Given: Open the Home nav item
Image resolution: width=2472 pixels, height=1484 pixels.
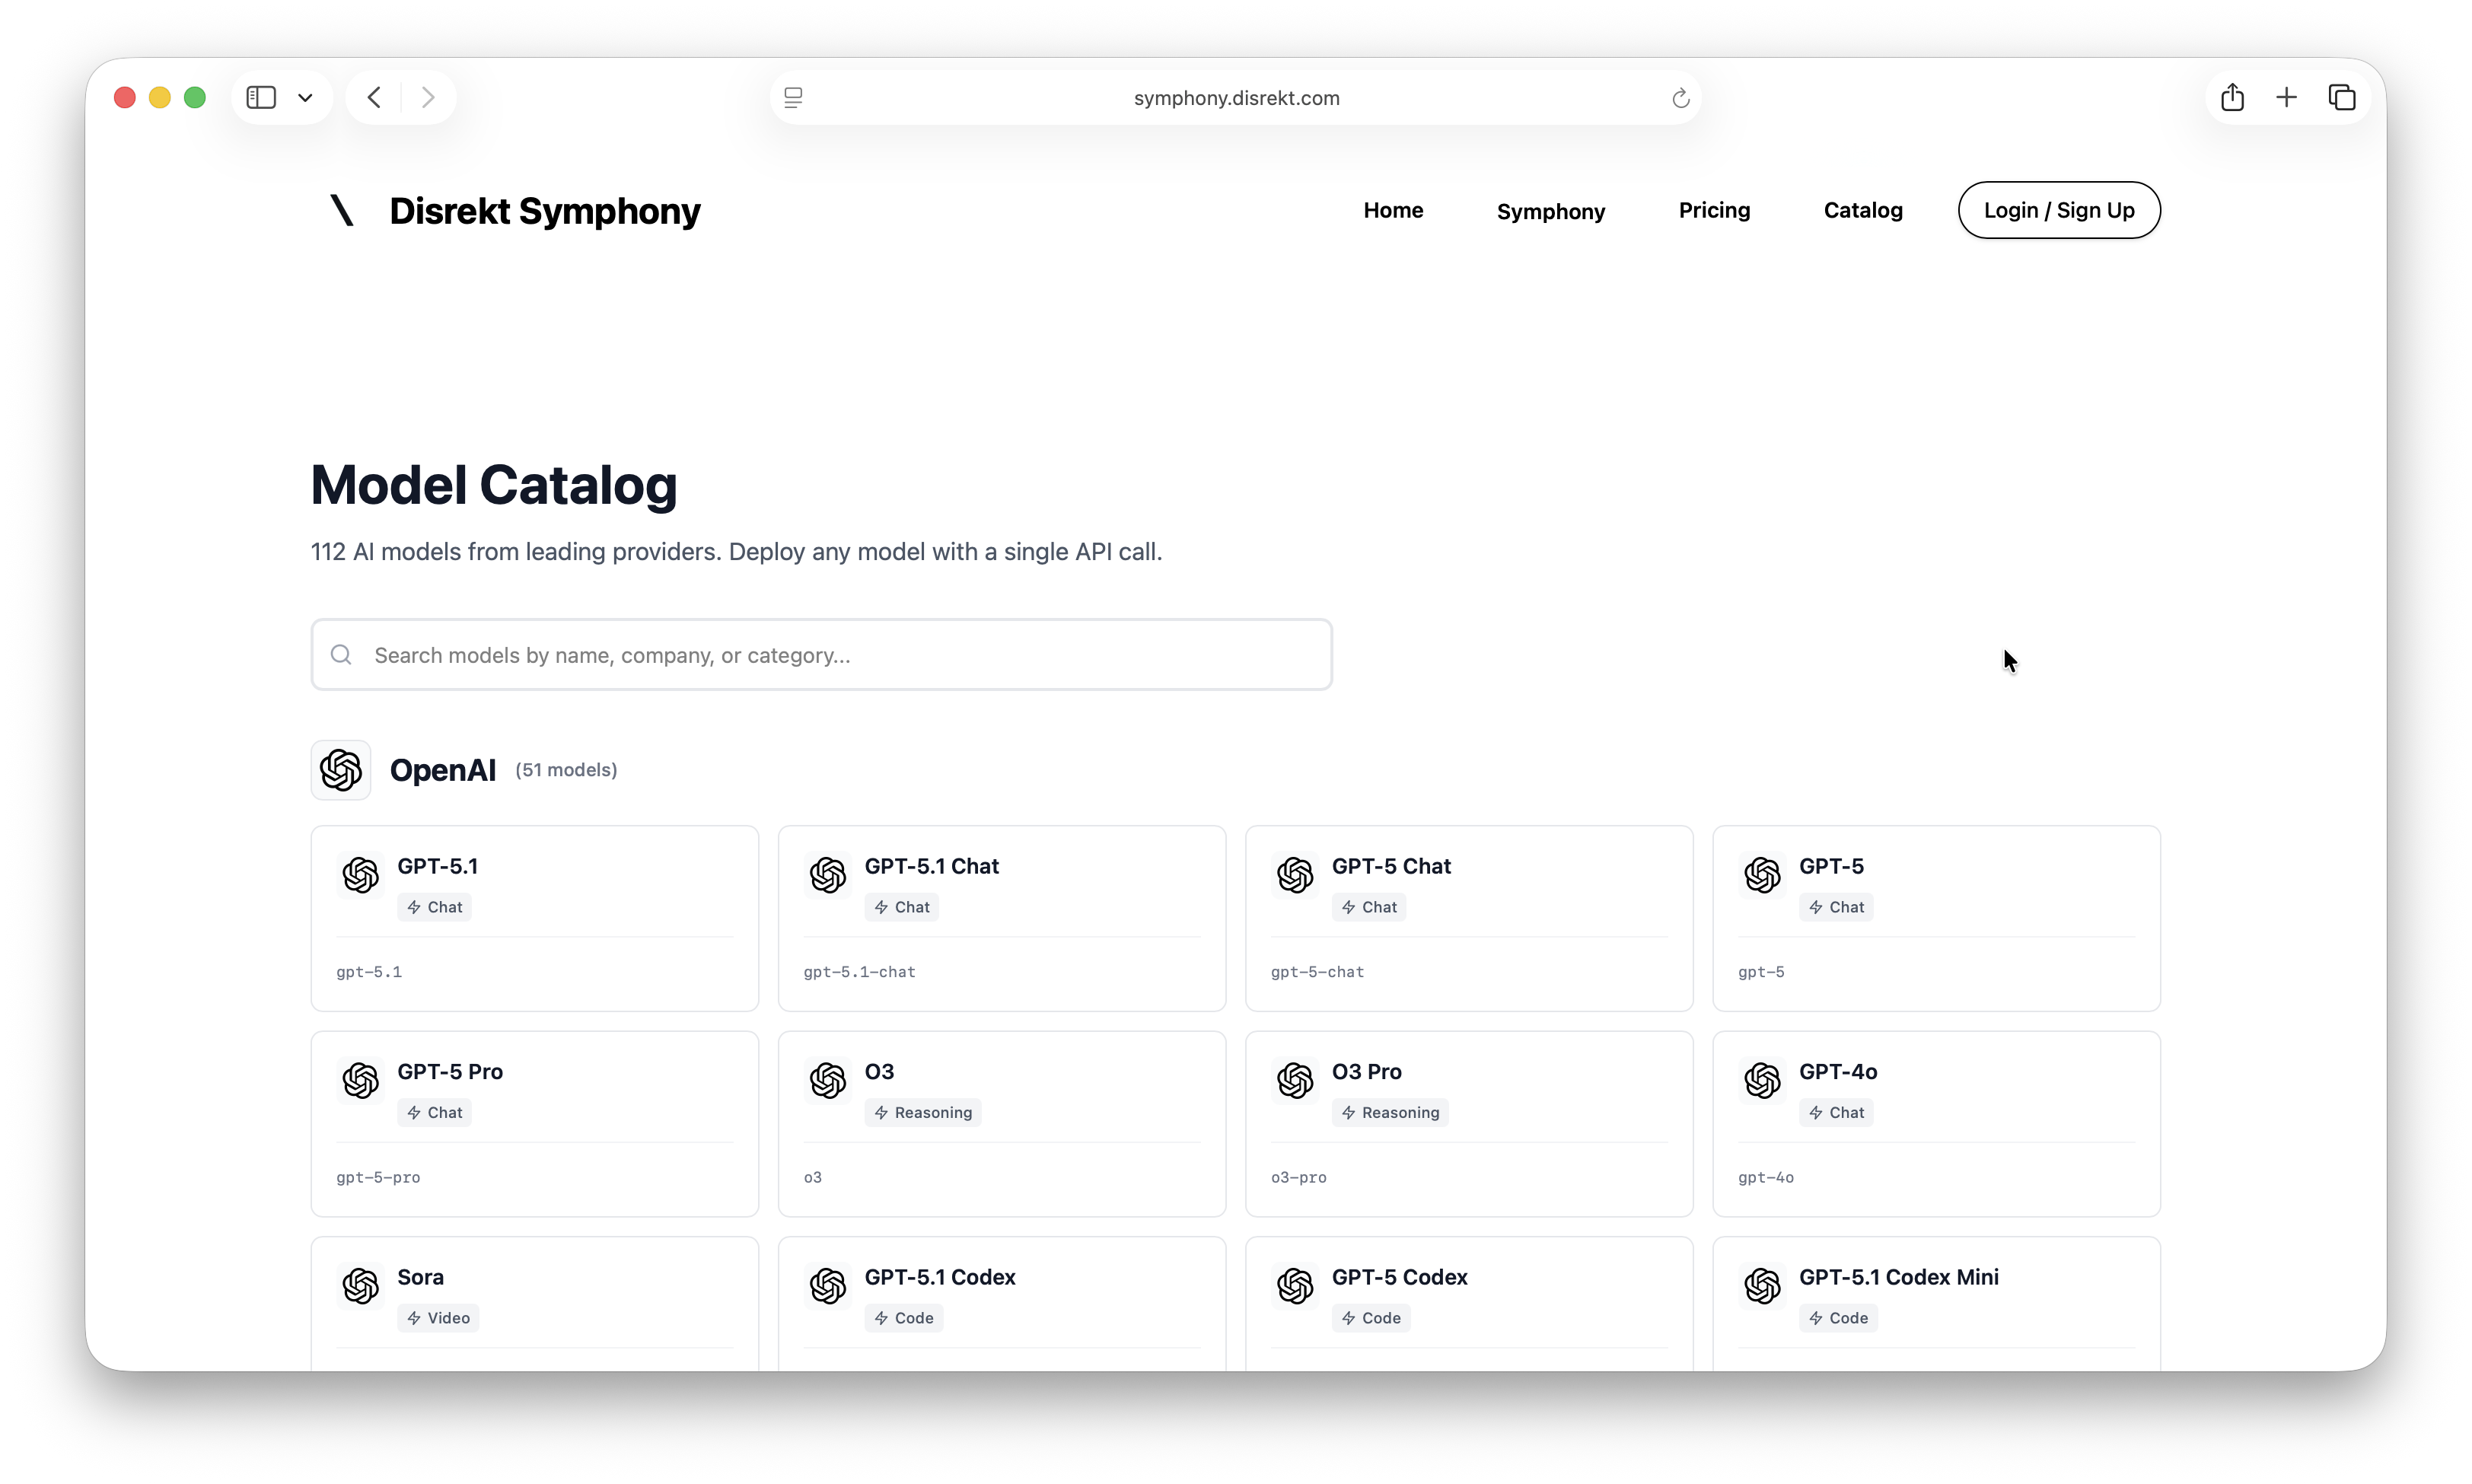Looking at the screenshot, I should coord(1393,210).
